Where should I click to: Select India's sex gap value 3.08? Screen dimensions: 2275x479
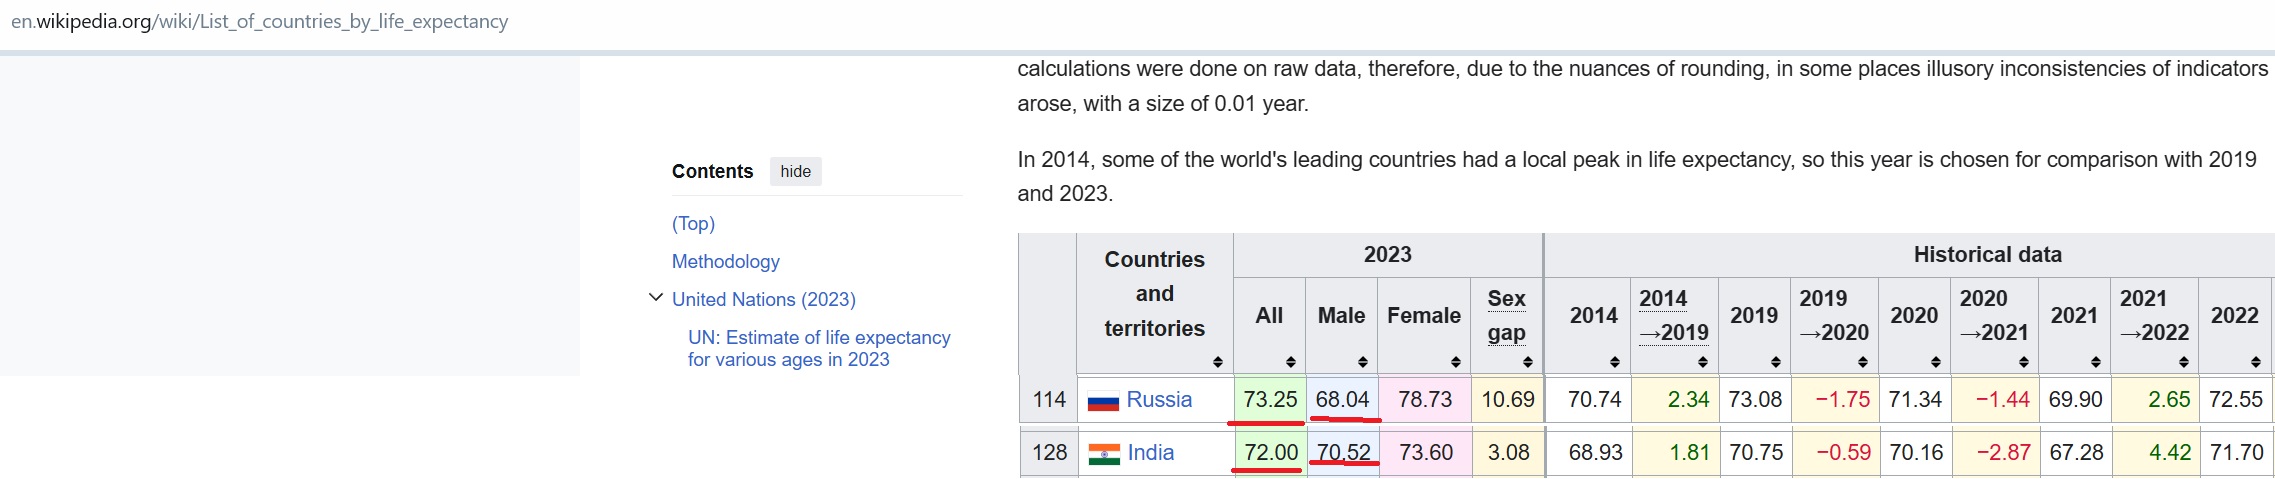1509,452
